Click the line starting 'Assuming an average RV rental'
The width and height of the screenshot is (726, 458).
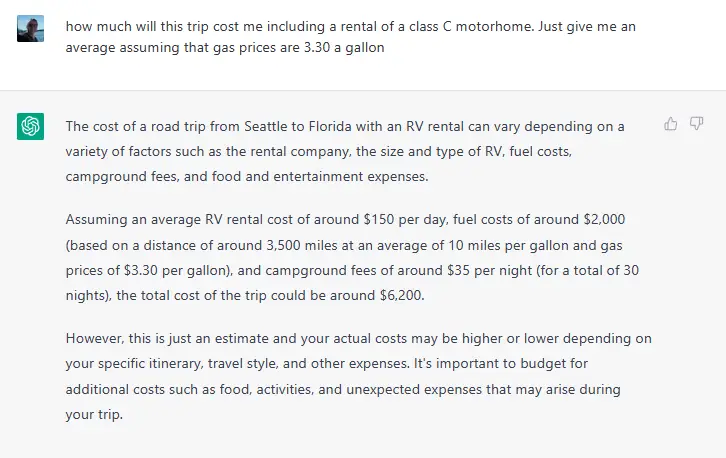345,219
